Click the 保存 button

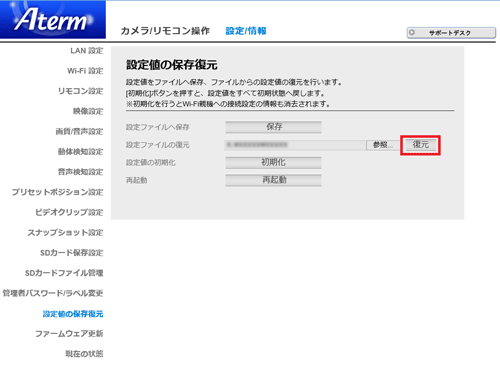[273, 127]
